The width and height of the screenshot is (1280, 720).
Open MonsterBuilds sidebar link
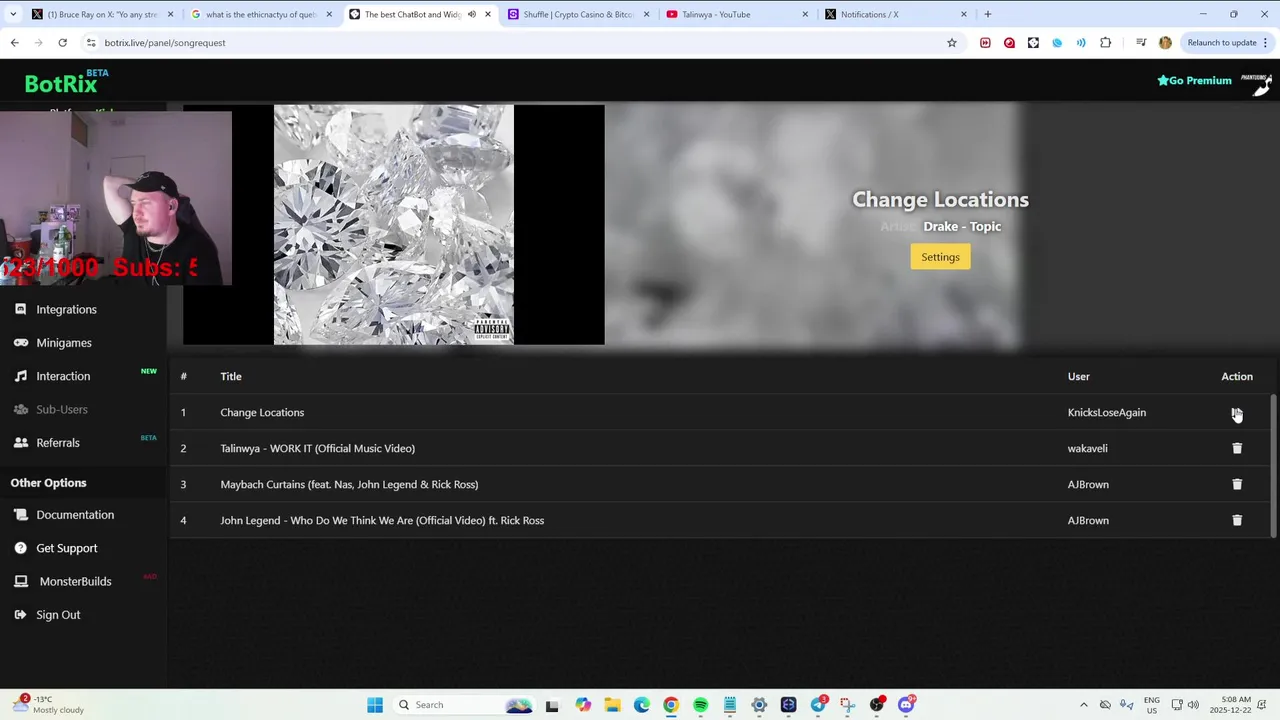click(x=75, y=581)
